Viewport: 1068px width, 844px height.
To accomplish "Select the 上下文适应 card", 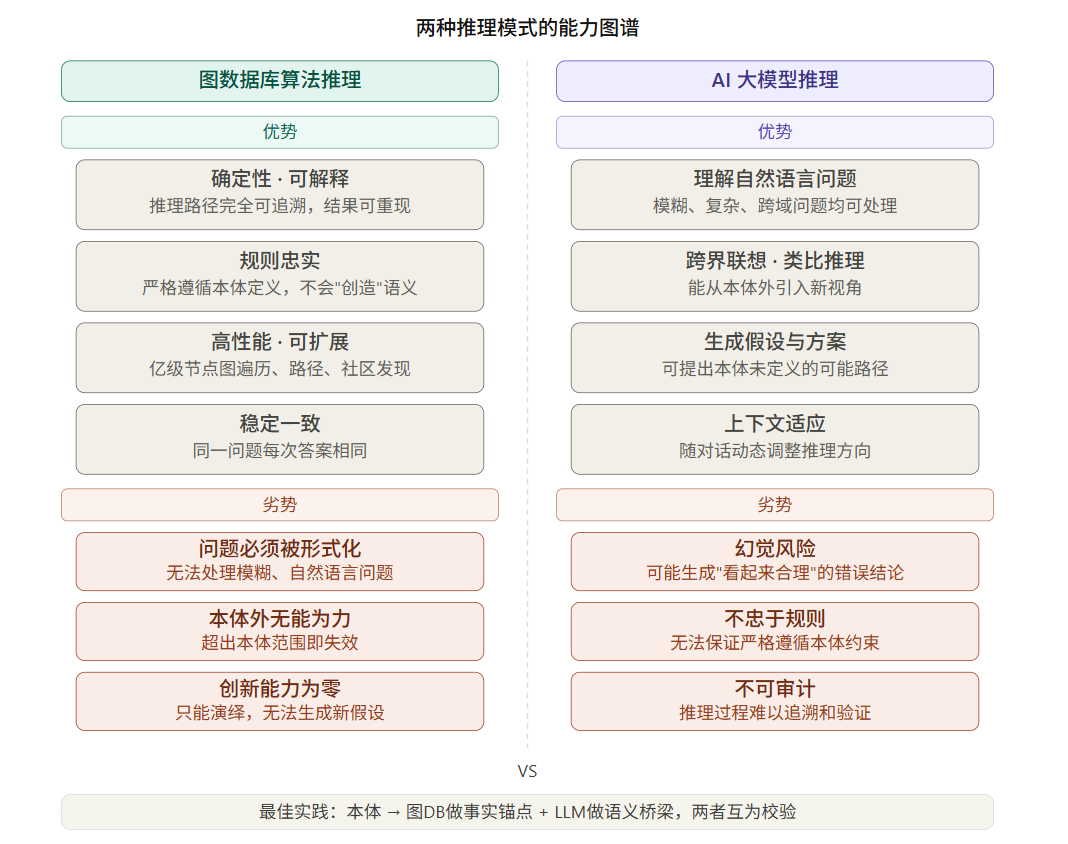I will [774, 439].
